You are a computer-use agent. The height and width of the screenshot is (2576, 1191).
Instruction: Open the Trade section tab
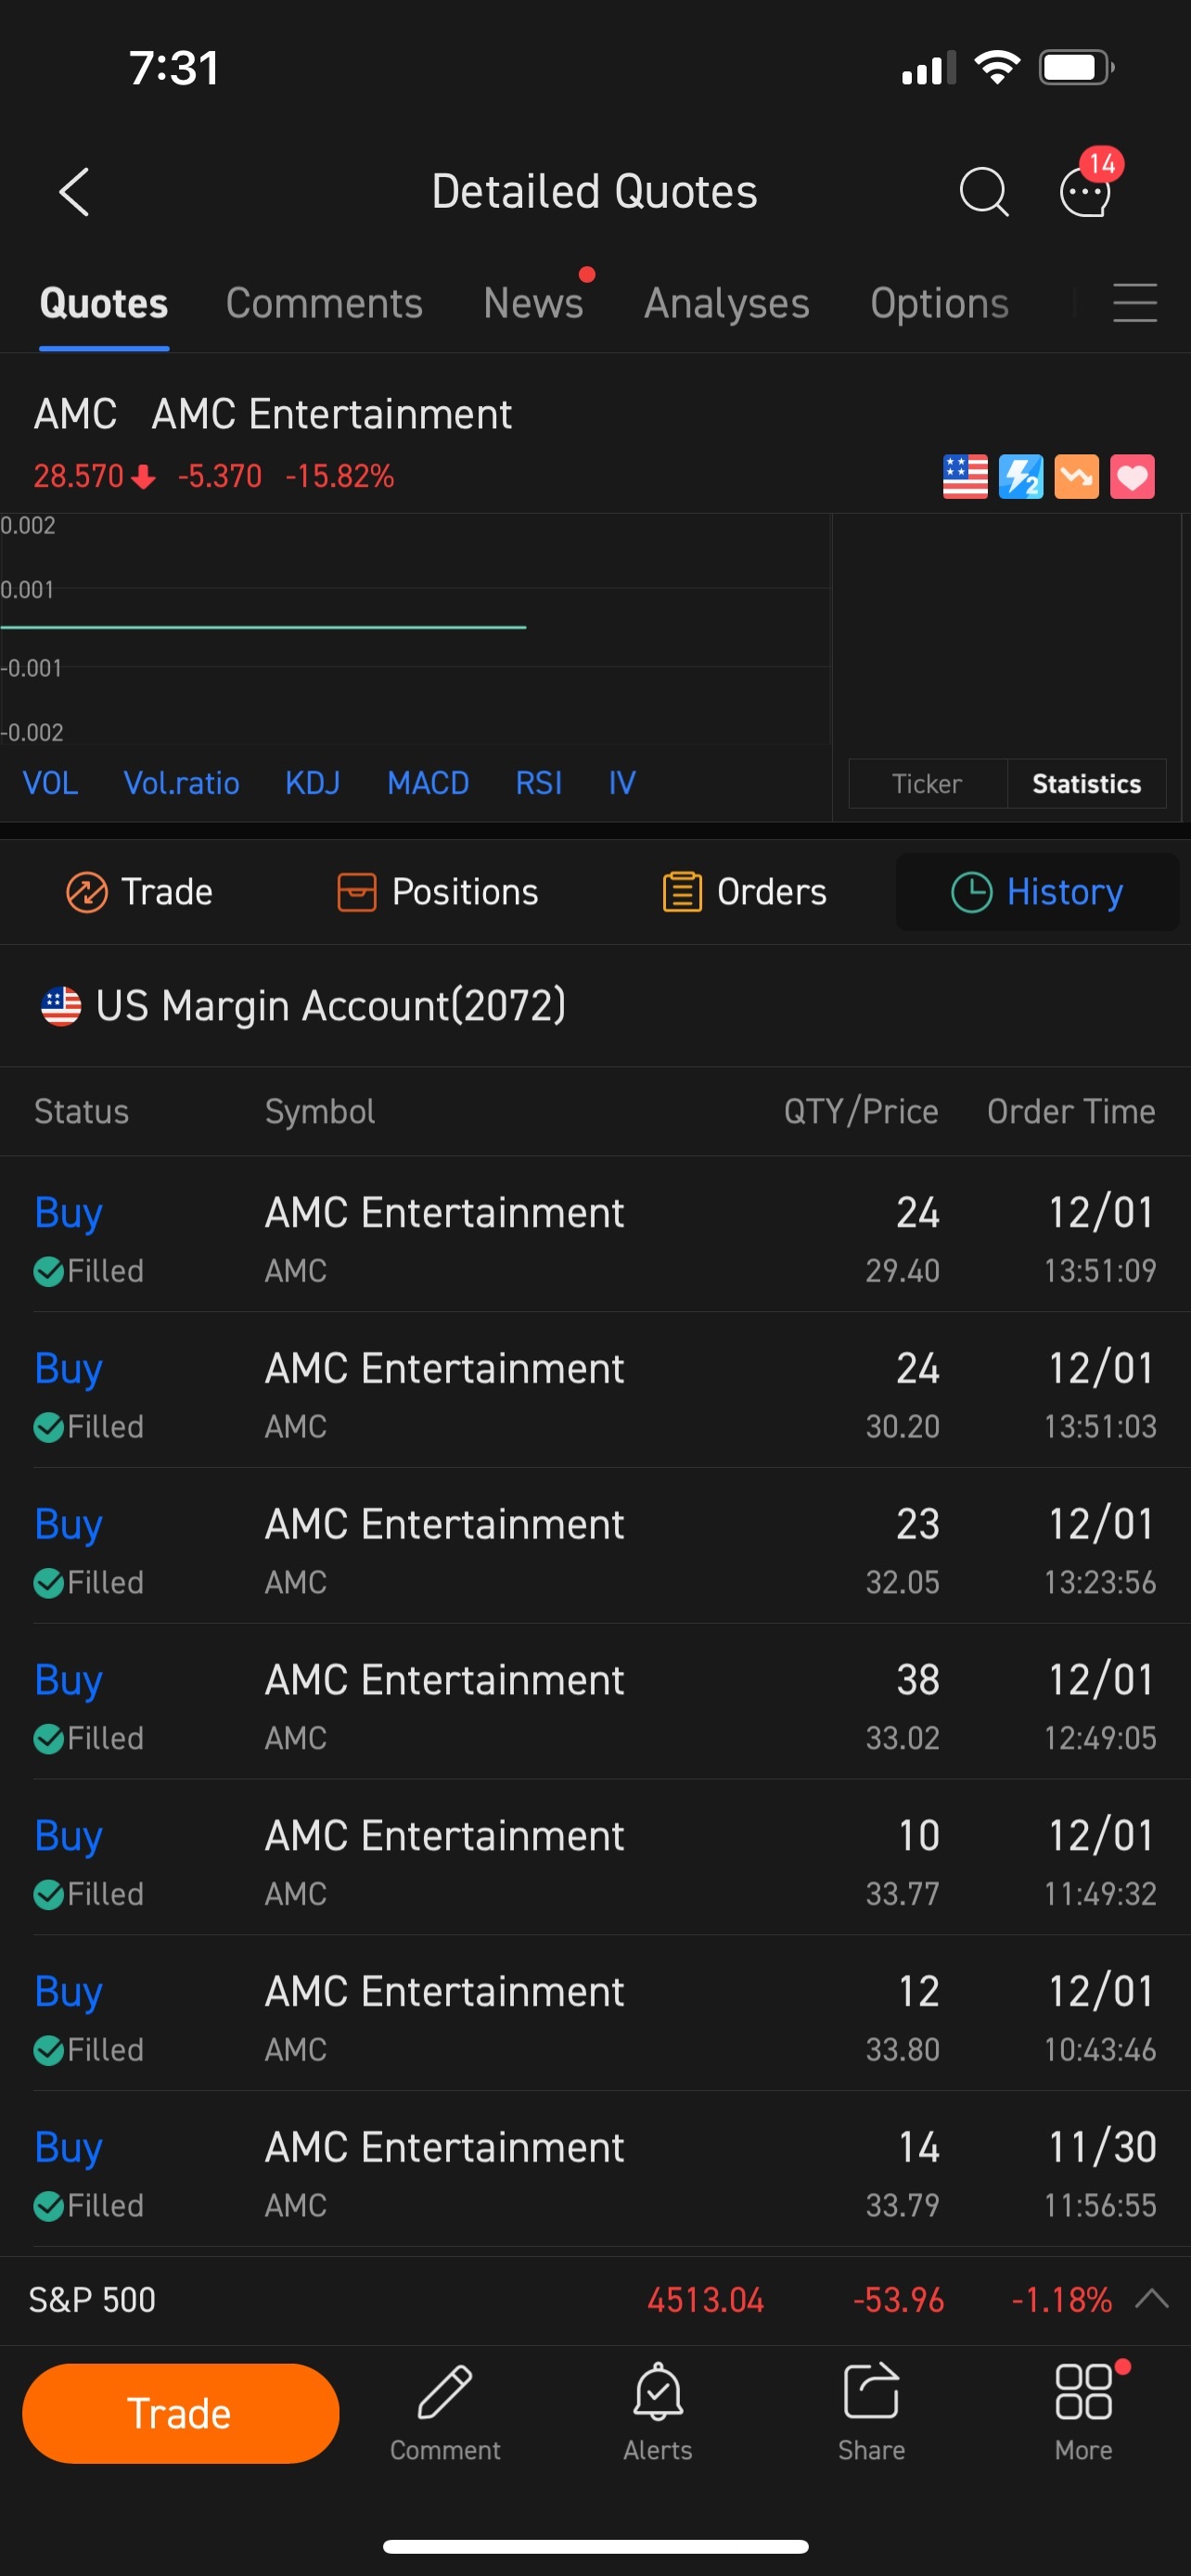[x=139, y=892]
